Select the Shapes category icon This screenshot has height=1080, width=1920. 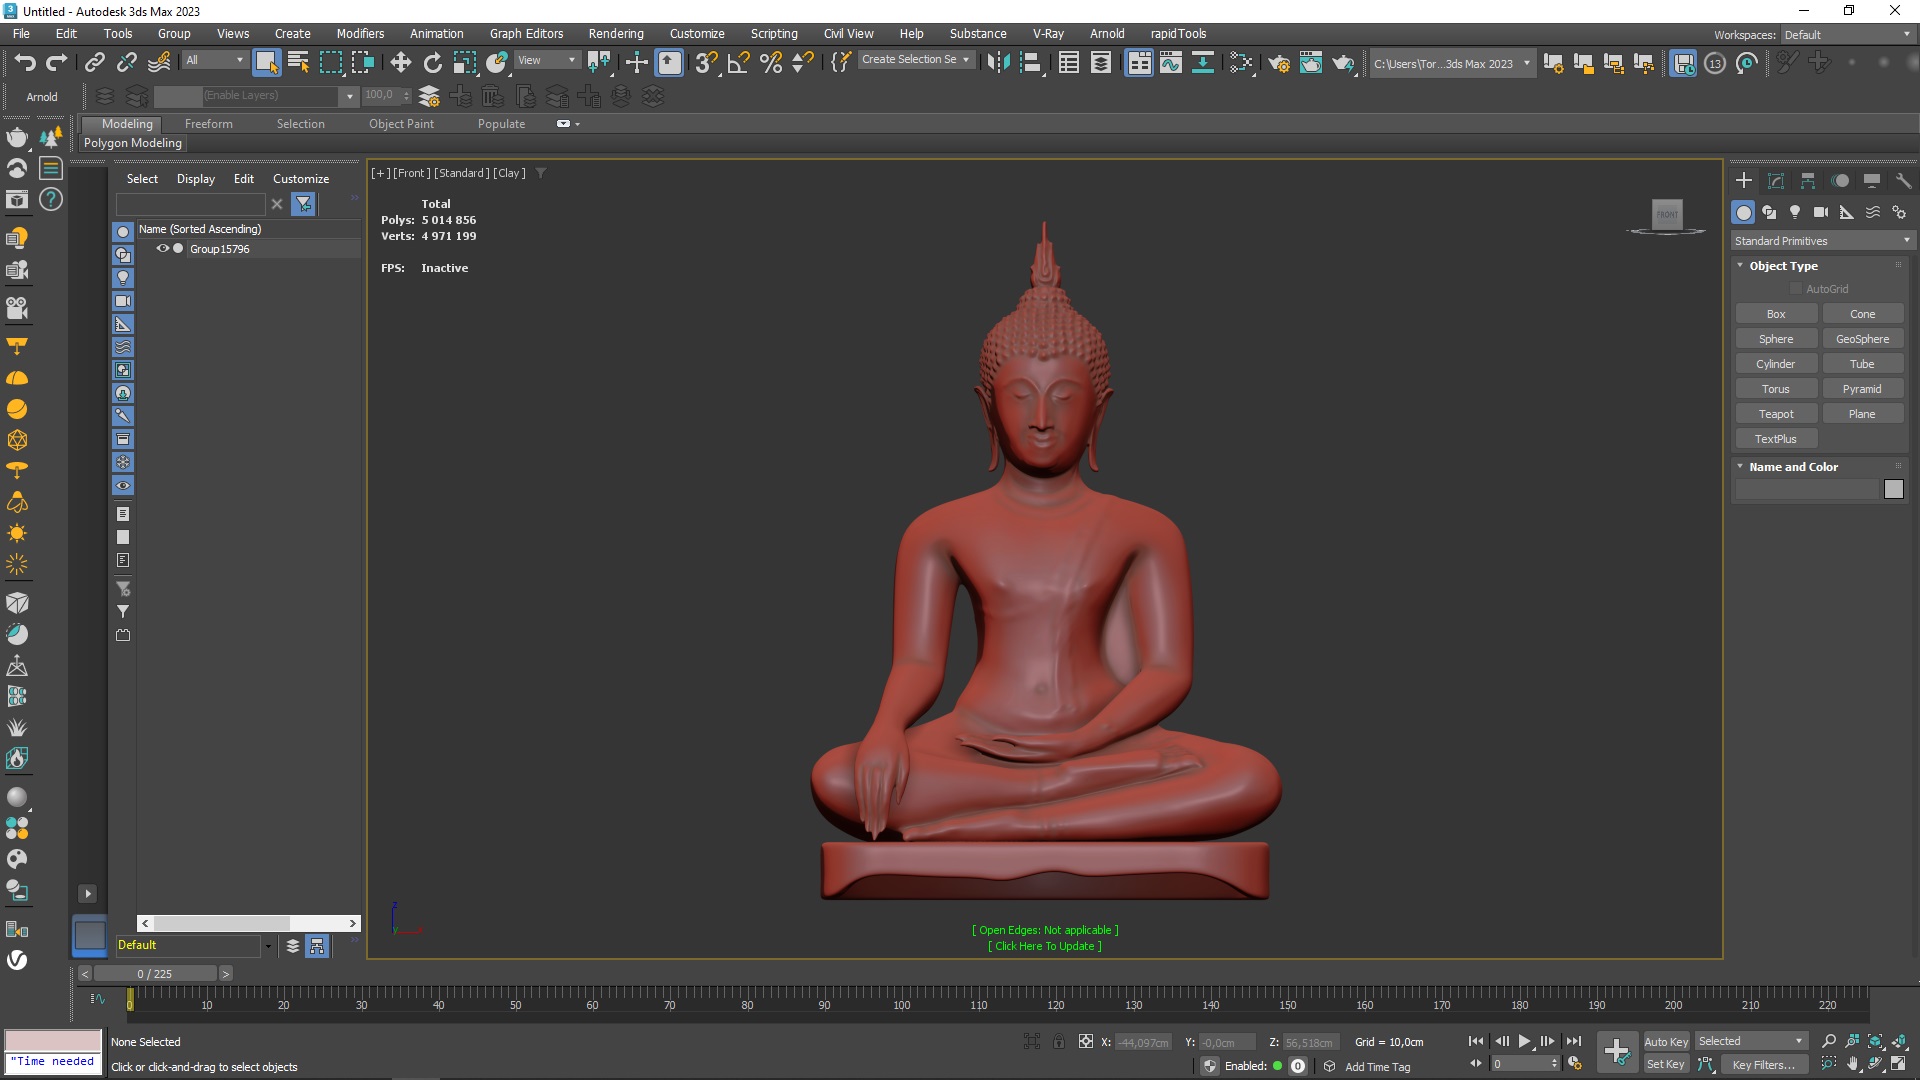tap(1769, 212)
